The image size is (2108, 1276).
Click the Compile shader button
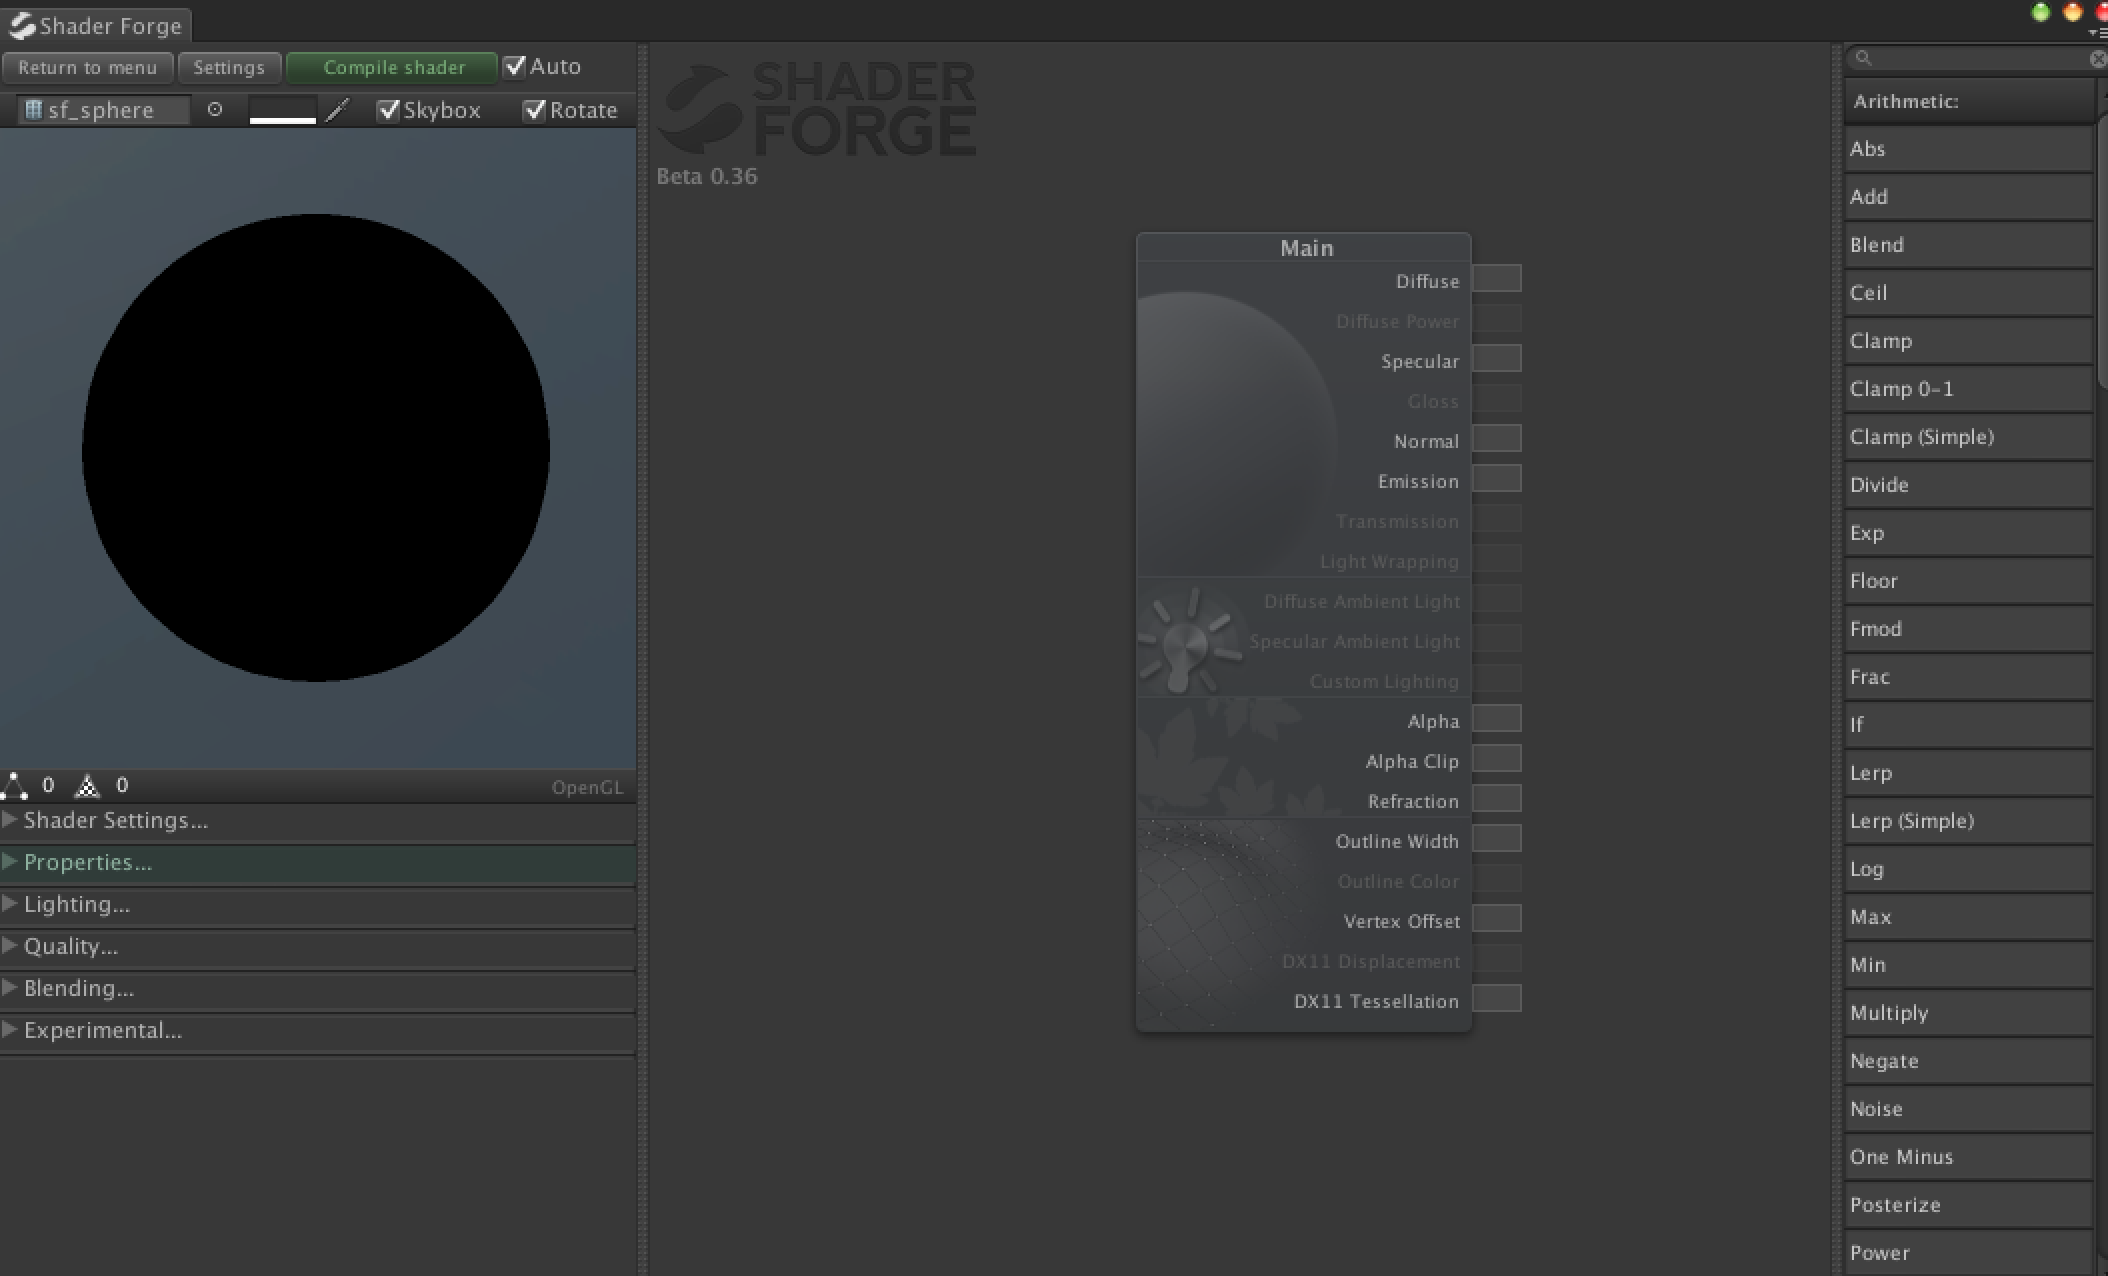[393, 68]
